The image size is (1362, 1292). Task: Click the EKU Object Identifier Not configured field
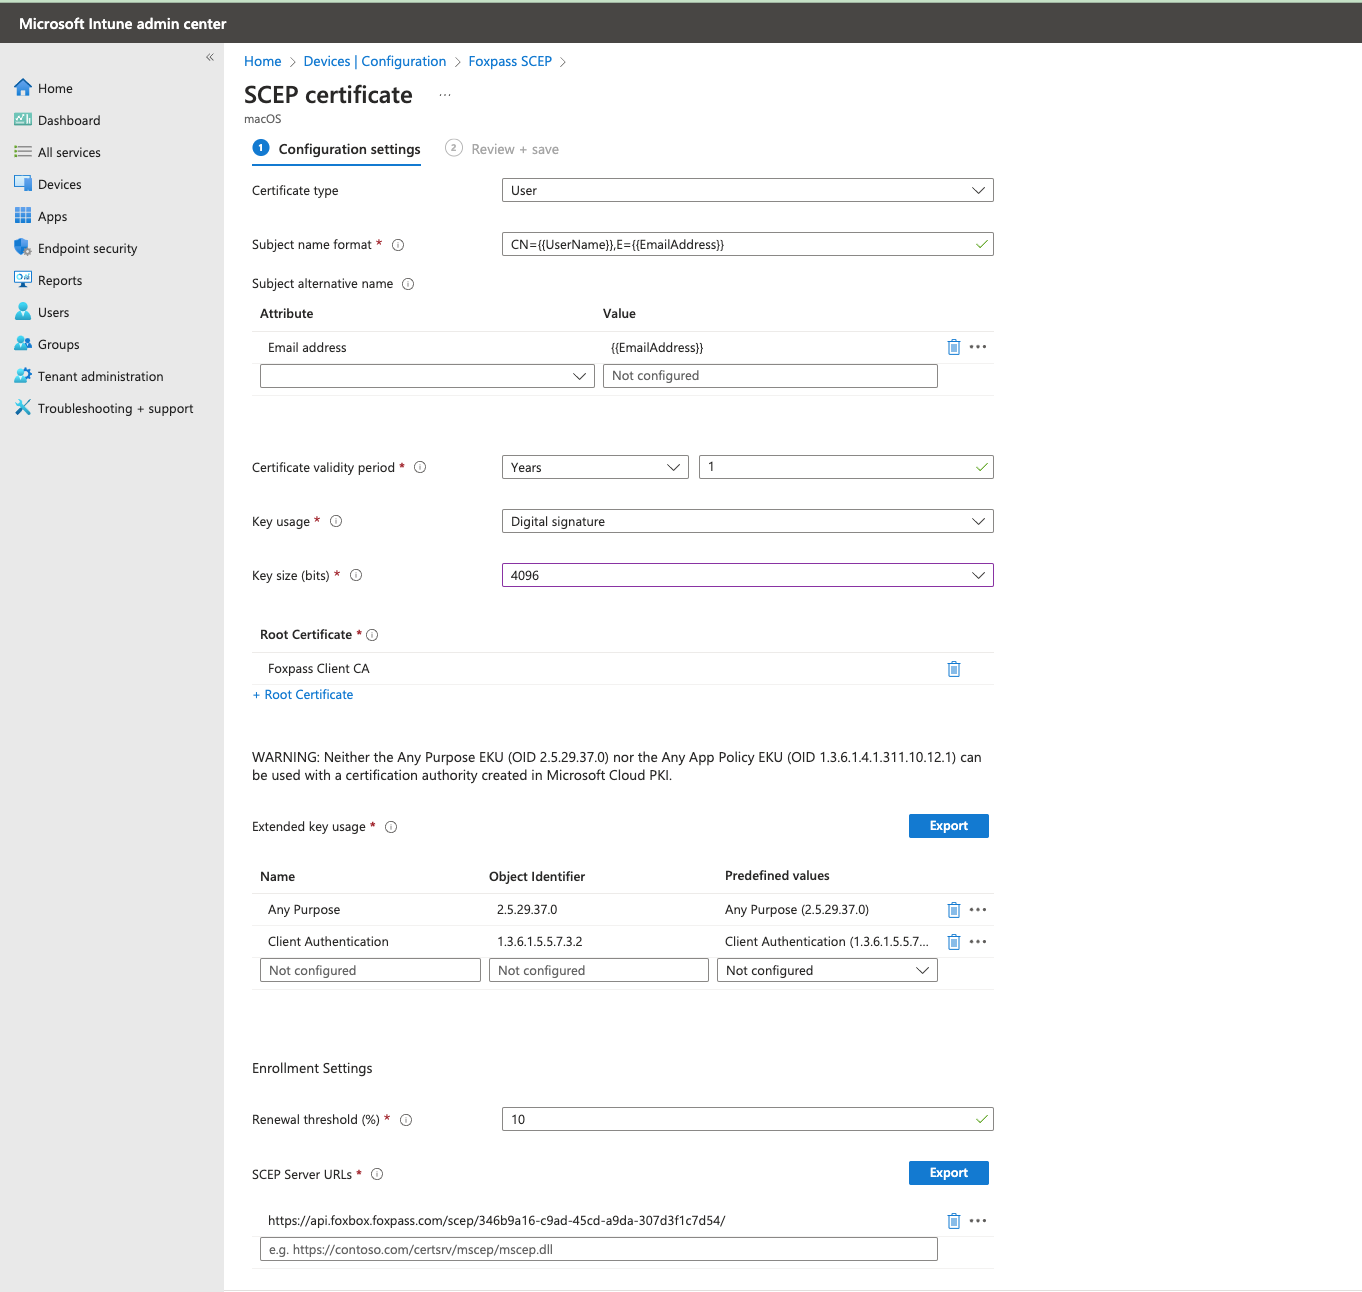[x=599, y=970]
